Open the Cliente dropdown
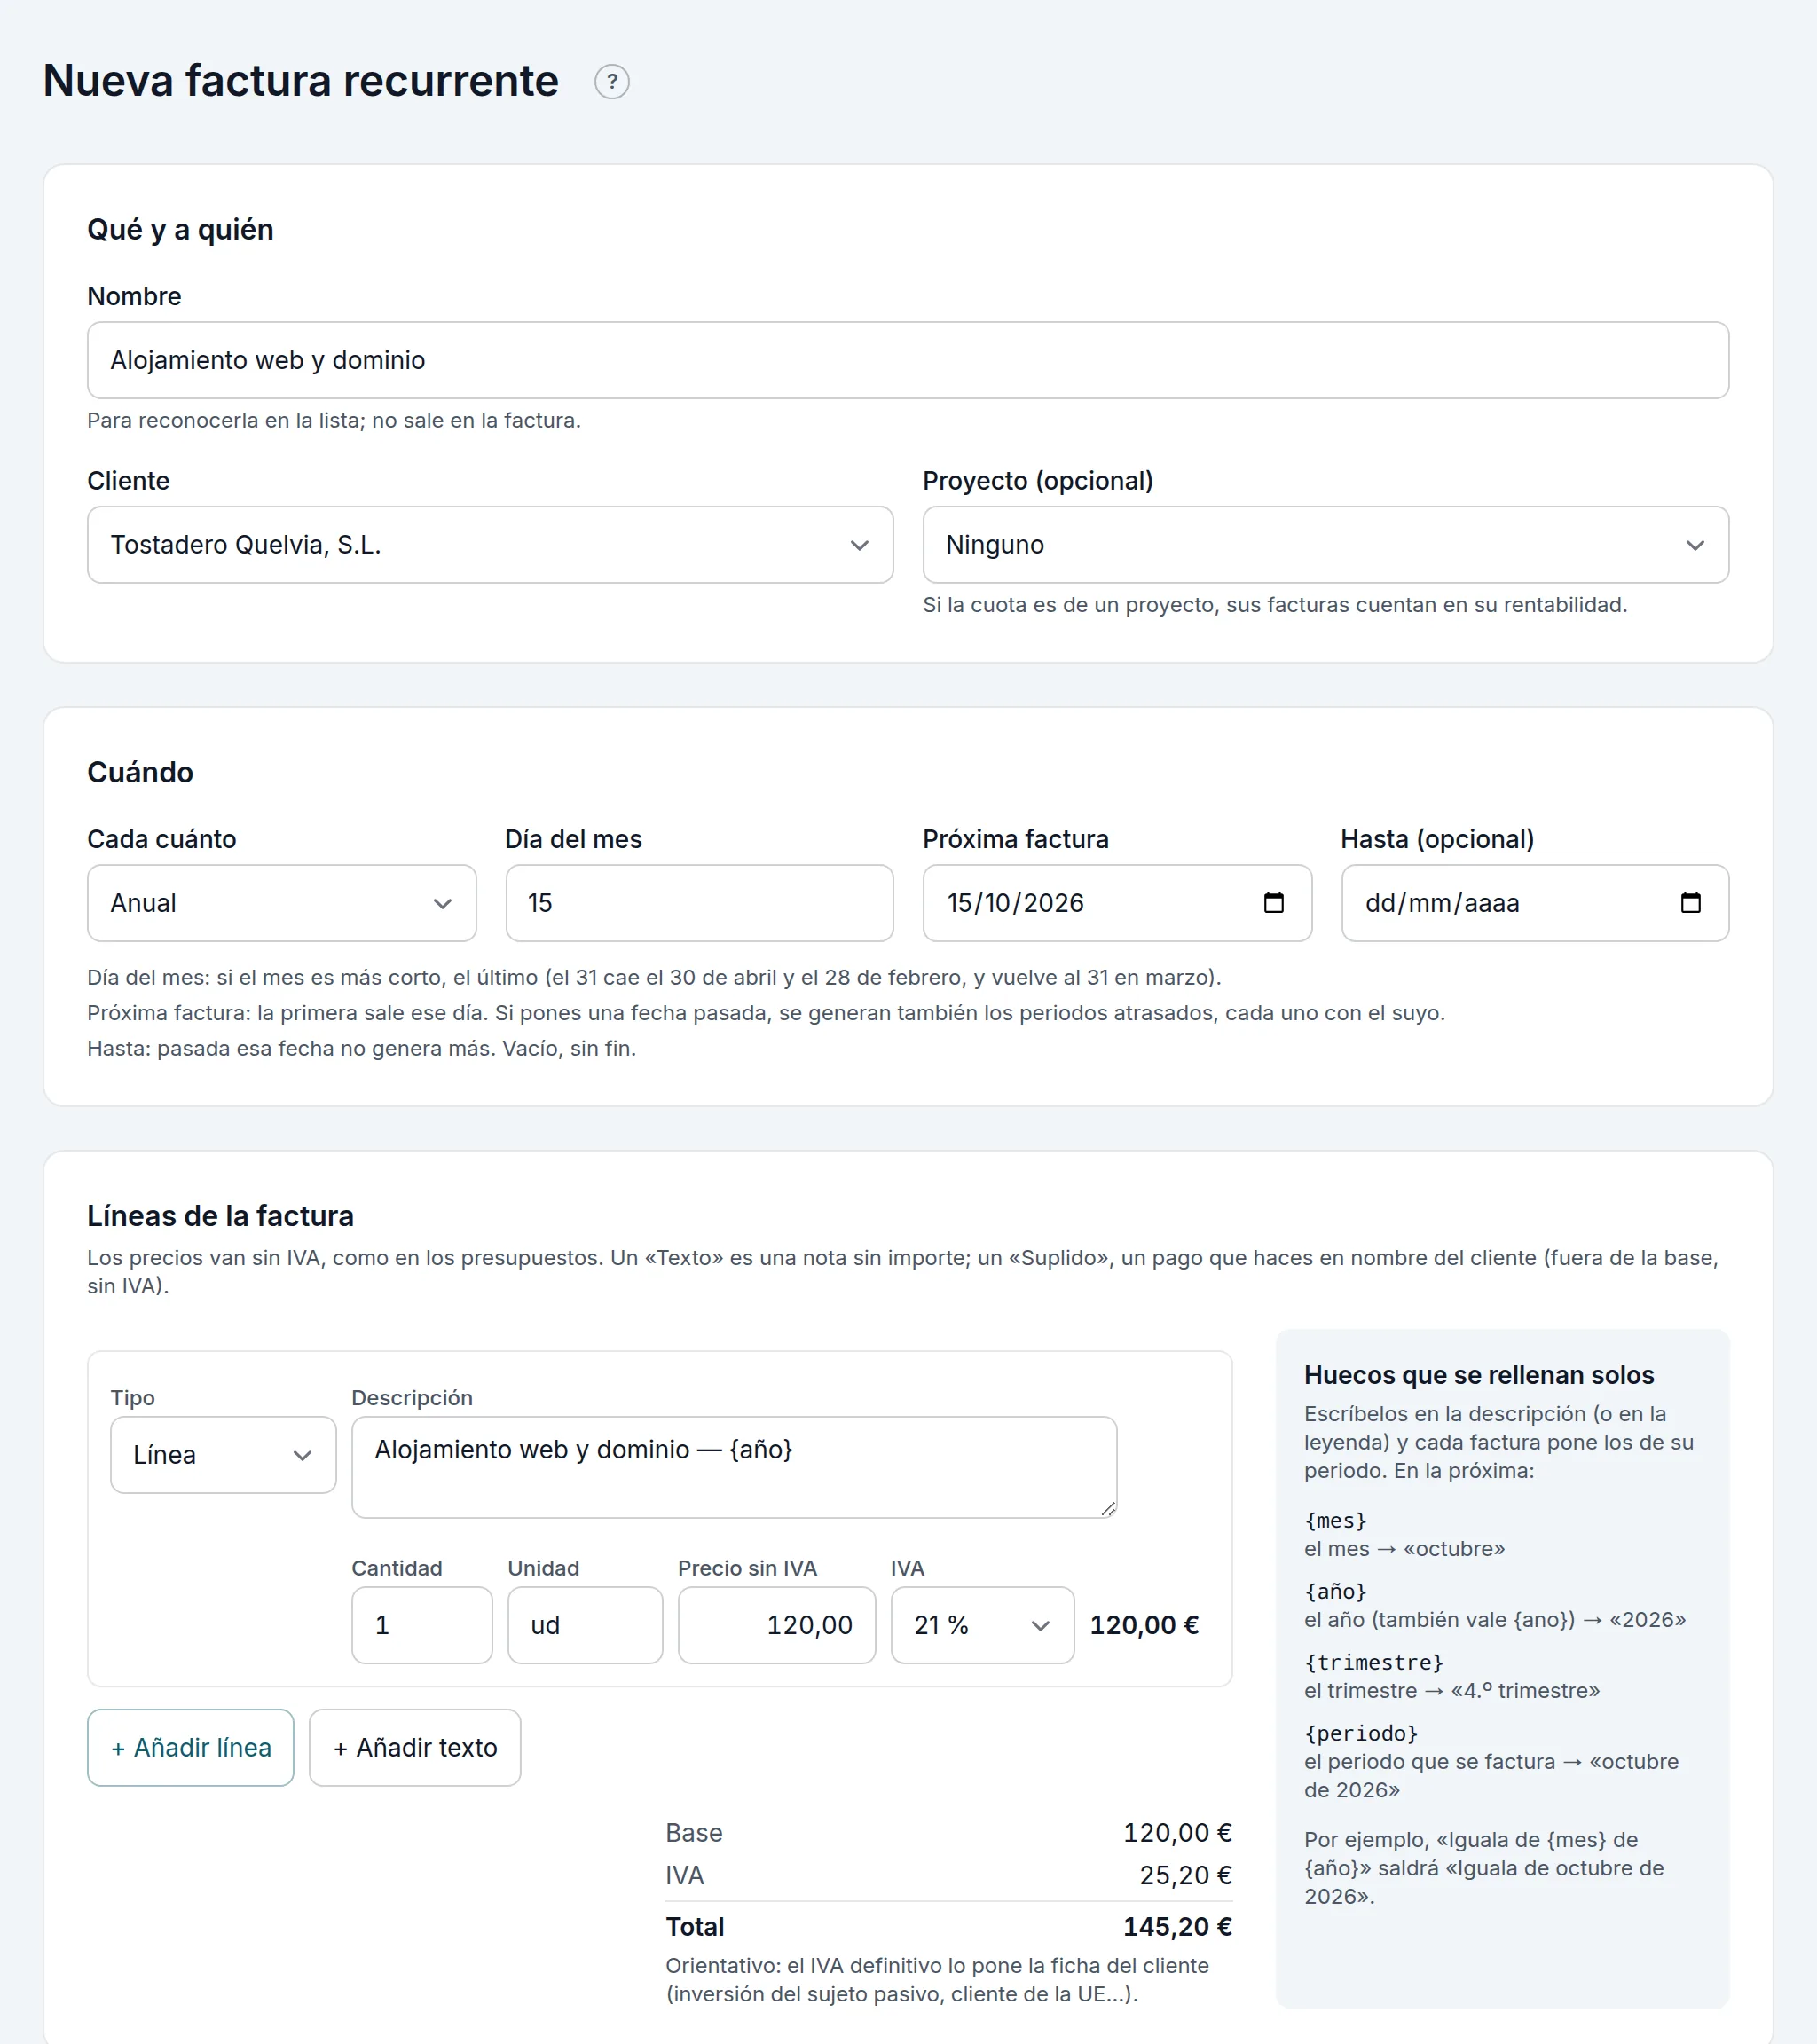 pyautogui.click(x=490, y=545)
